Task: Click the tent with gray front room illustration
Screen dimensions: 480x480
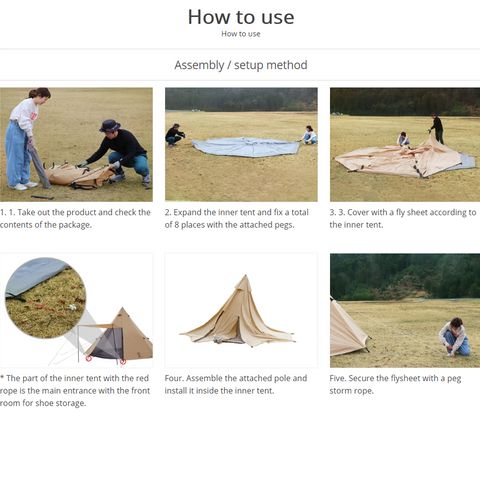Action: point(115,337)
